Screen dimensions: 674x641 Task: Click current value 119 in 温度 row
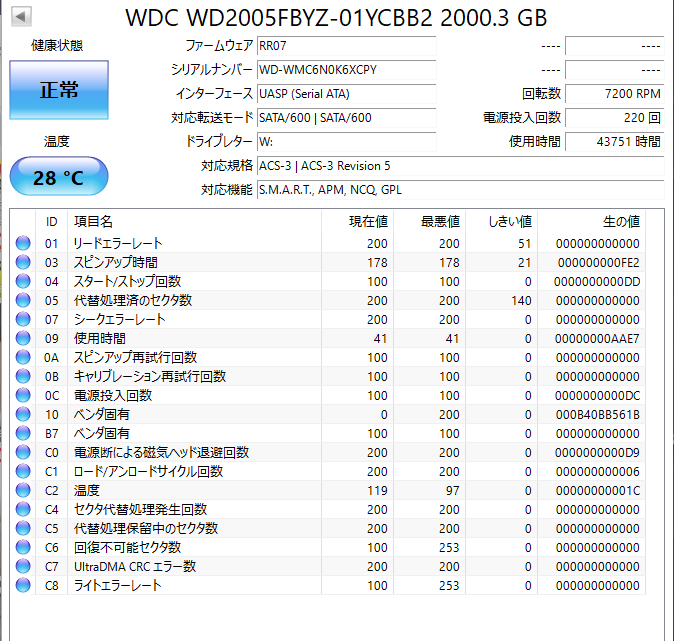pos(377,491)
